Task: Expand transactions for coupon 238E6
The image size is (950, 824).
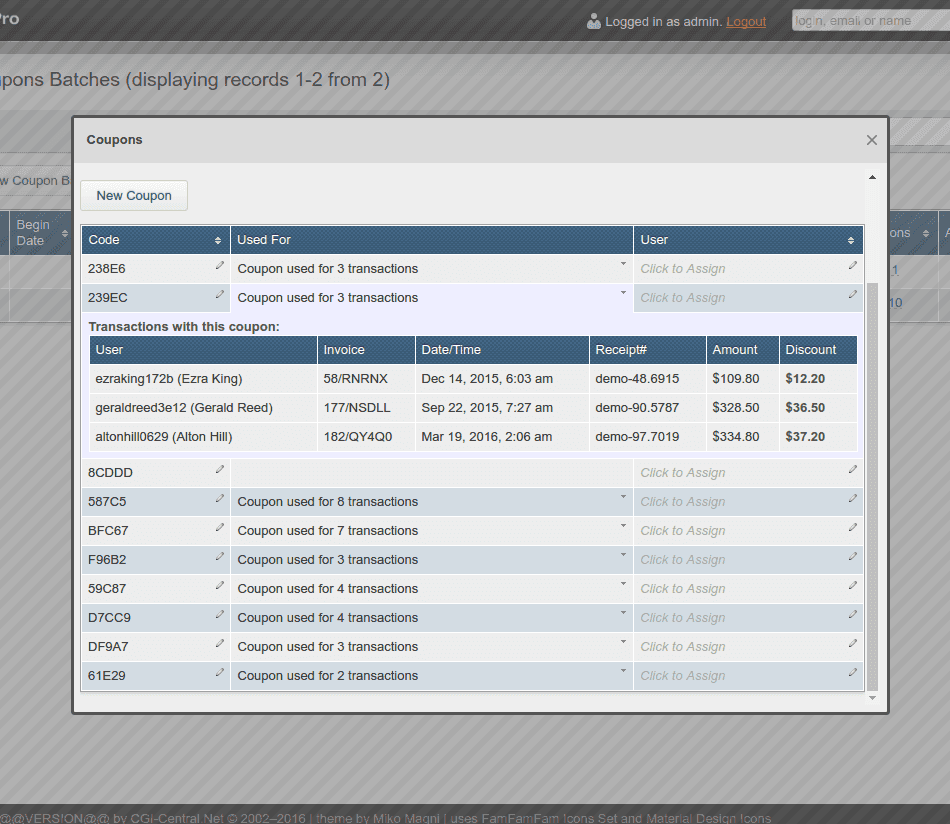Action: (x=623, y=264)
